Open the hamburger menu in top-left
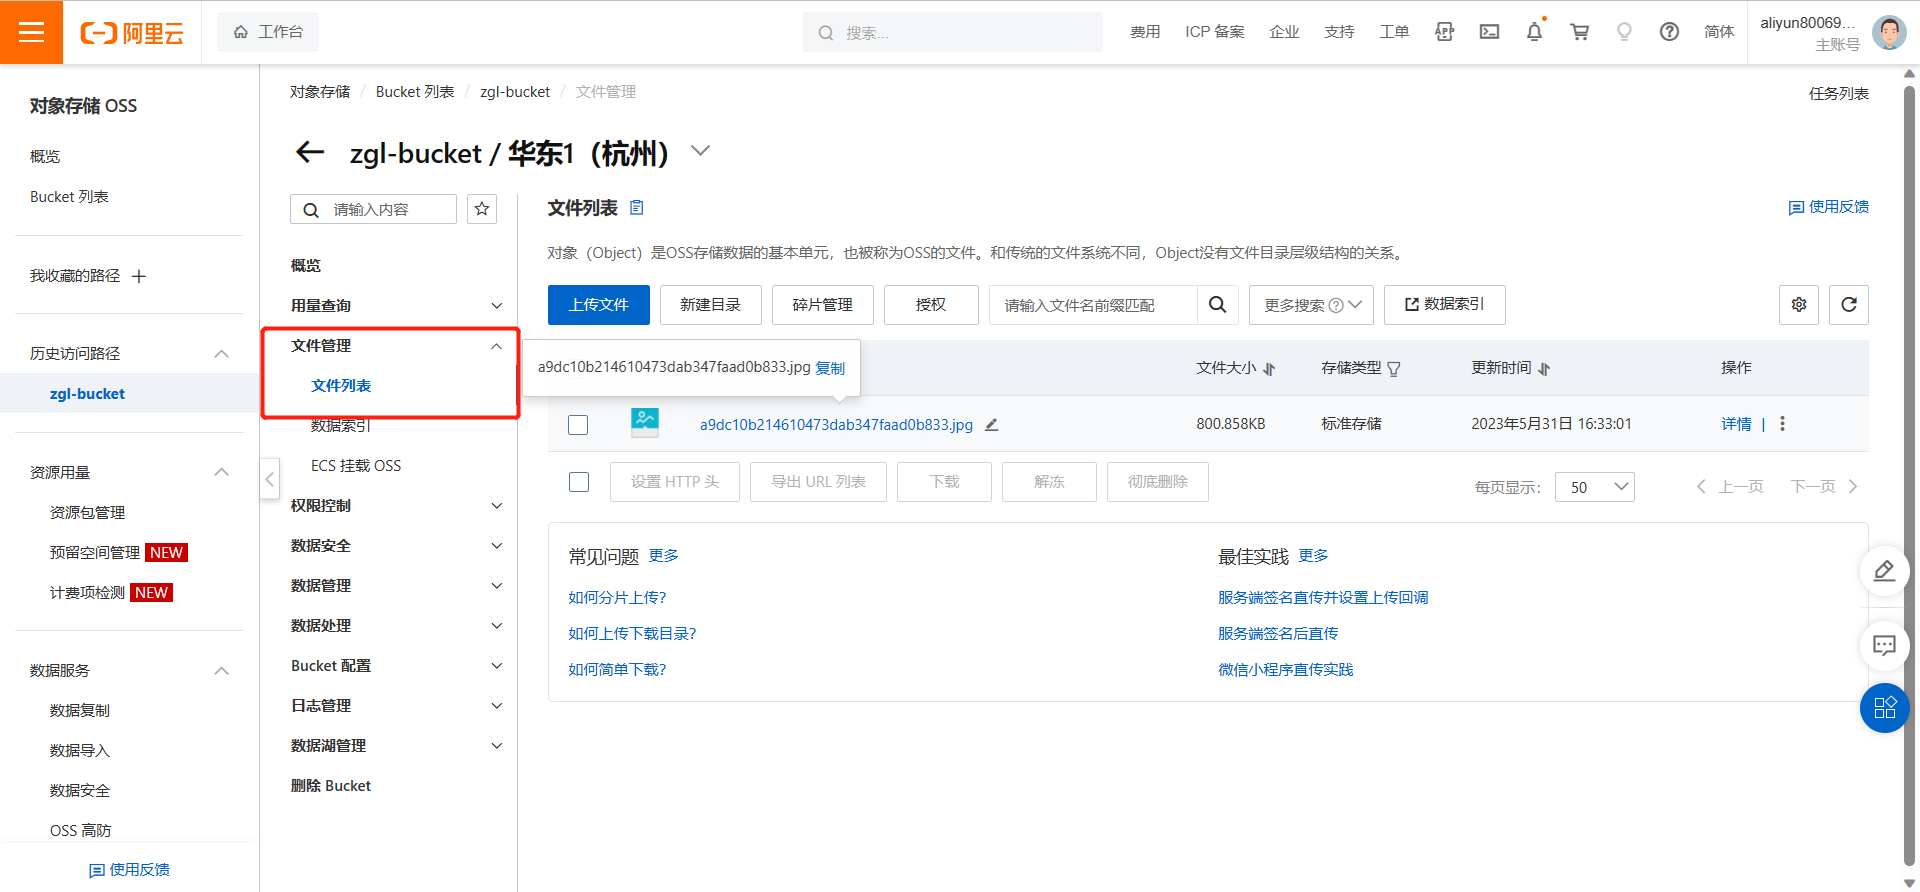 [x=31, y=32]
